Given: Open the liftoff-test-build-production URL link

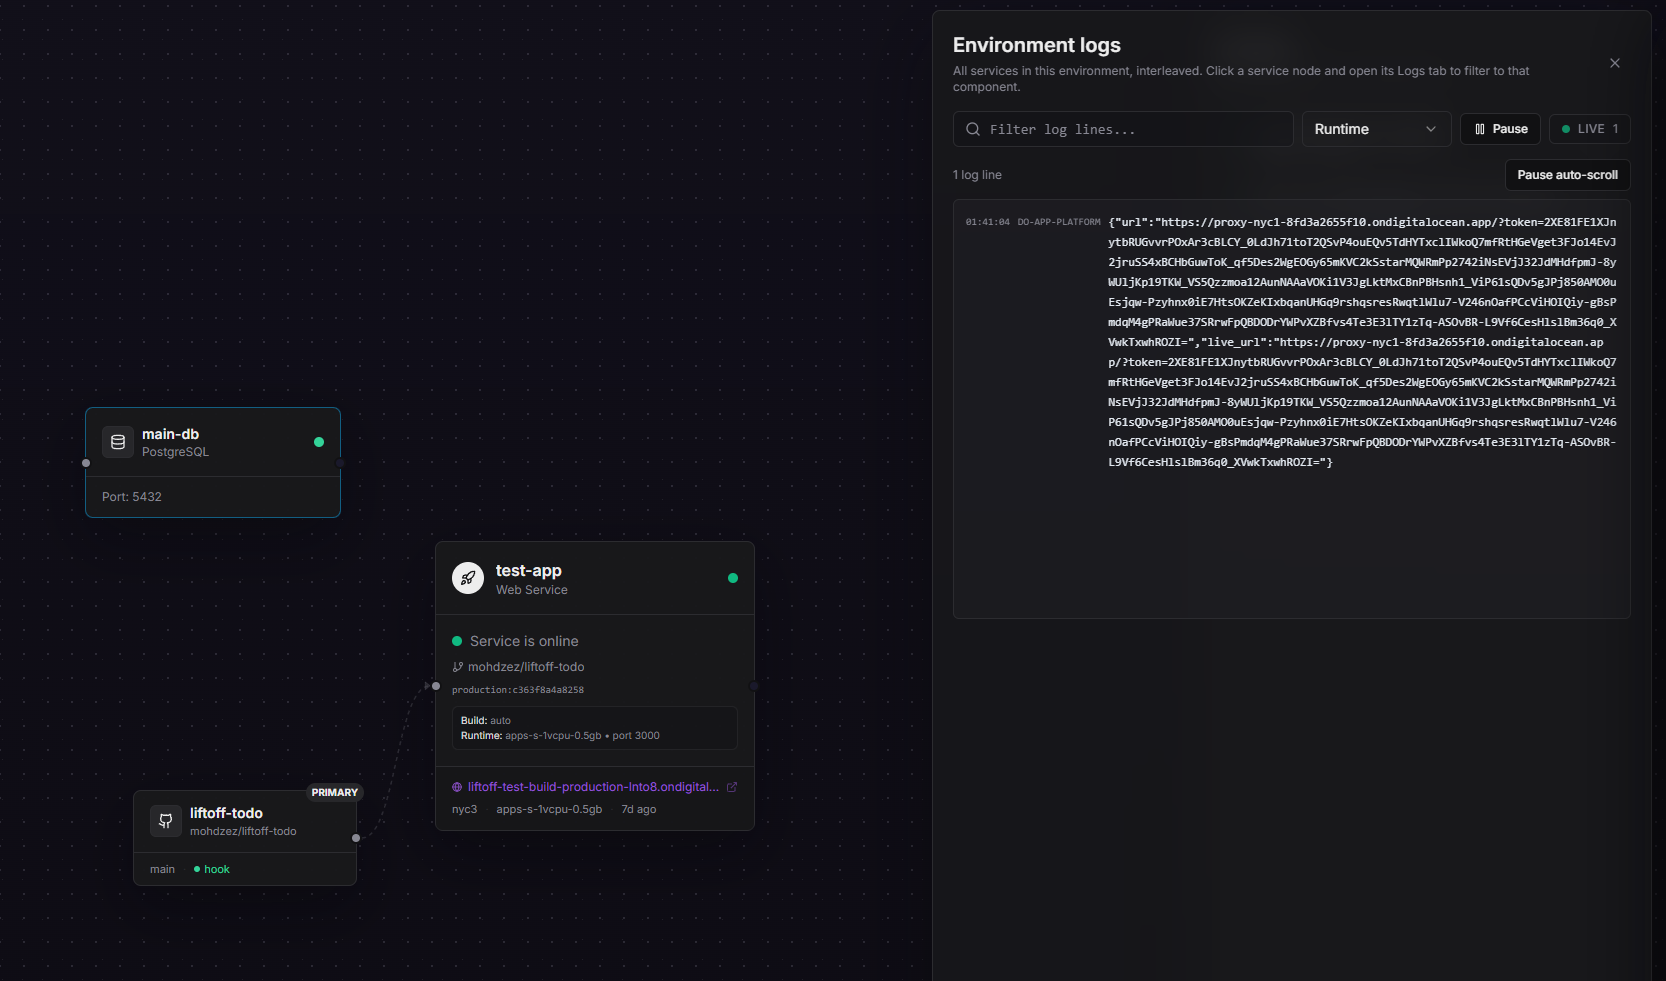Looking at the screenshot, I should coord(593,787).
